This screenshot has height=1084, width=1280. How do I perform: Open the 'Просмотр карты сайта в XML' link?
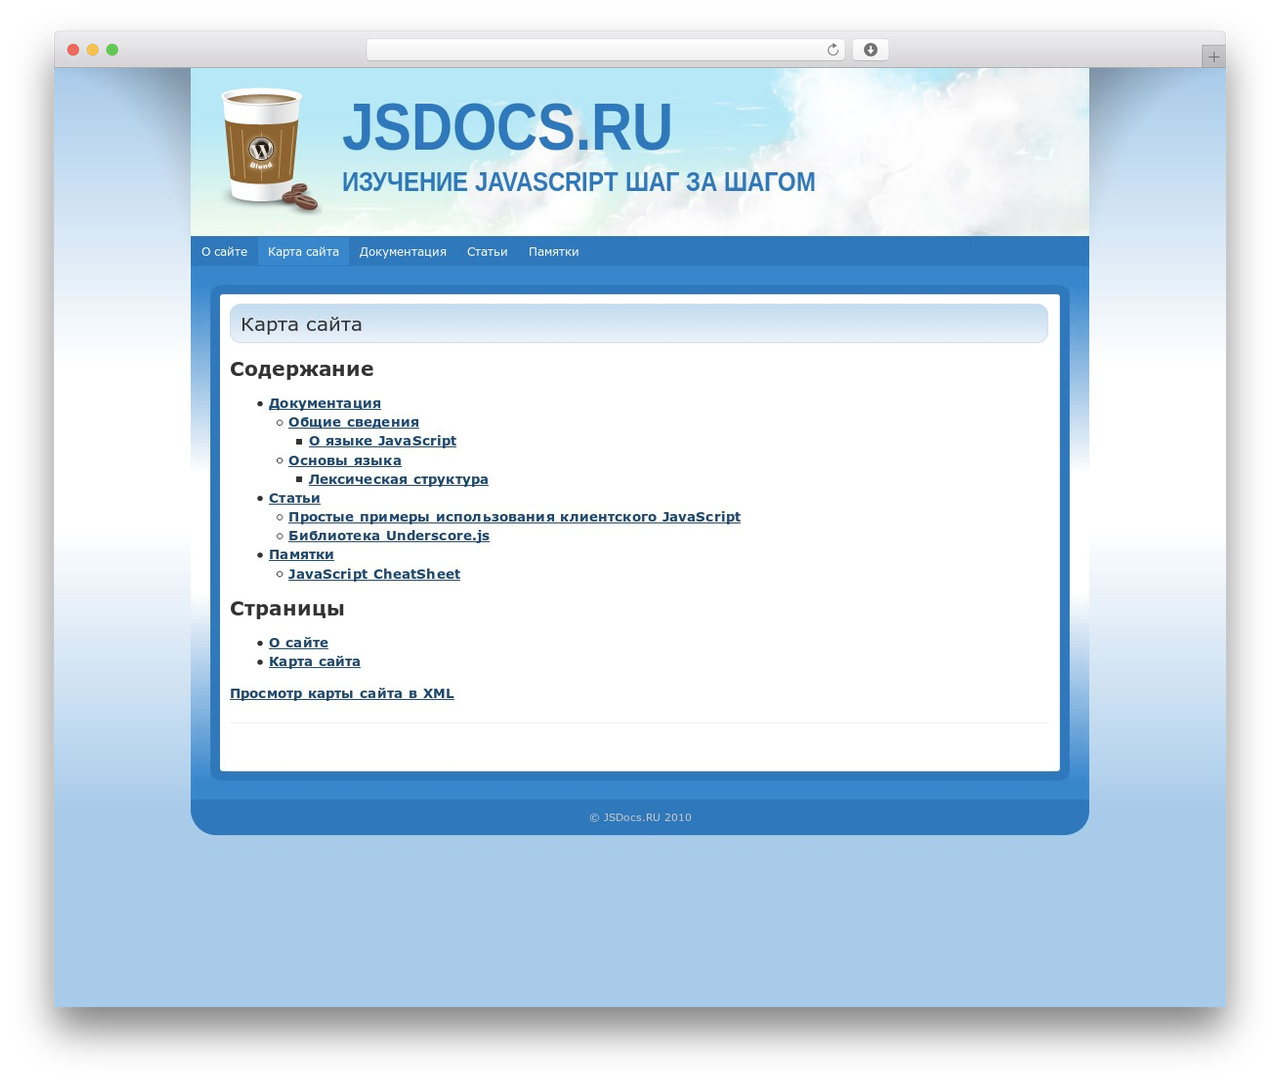click(342, 694)
